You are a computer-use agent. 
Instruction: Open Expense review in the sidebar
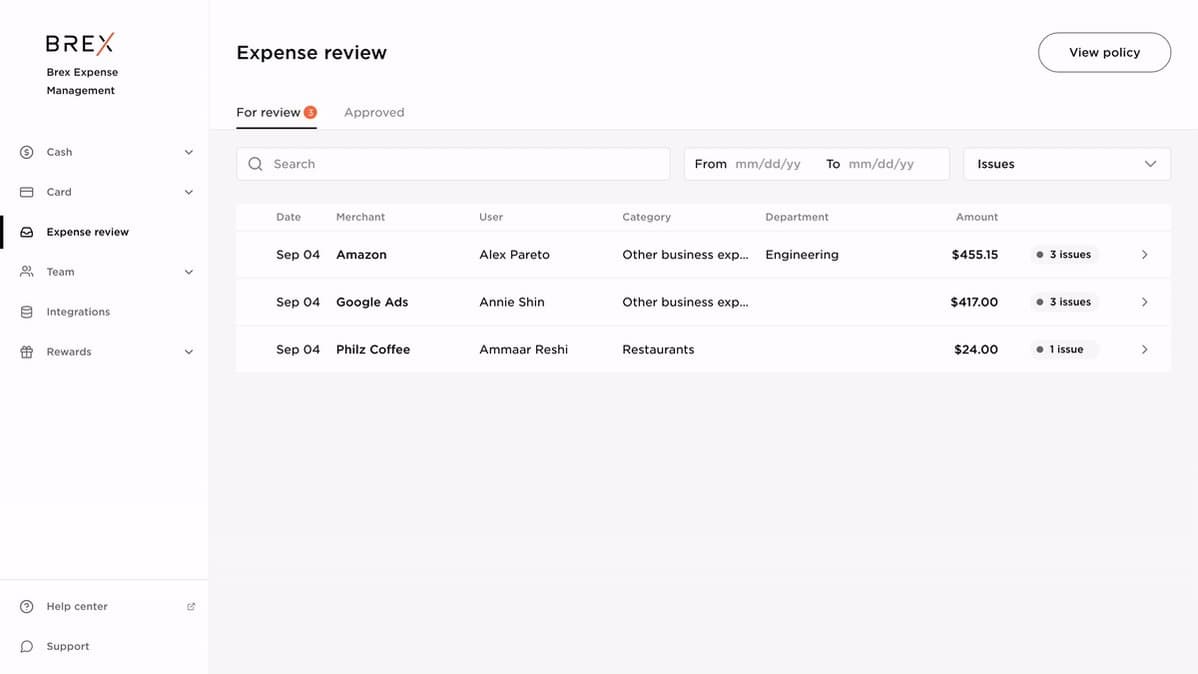87,232
